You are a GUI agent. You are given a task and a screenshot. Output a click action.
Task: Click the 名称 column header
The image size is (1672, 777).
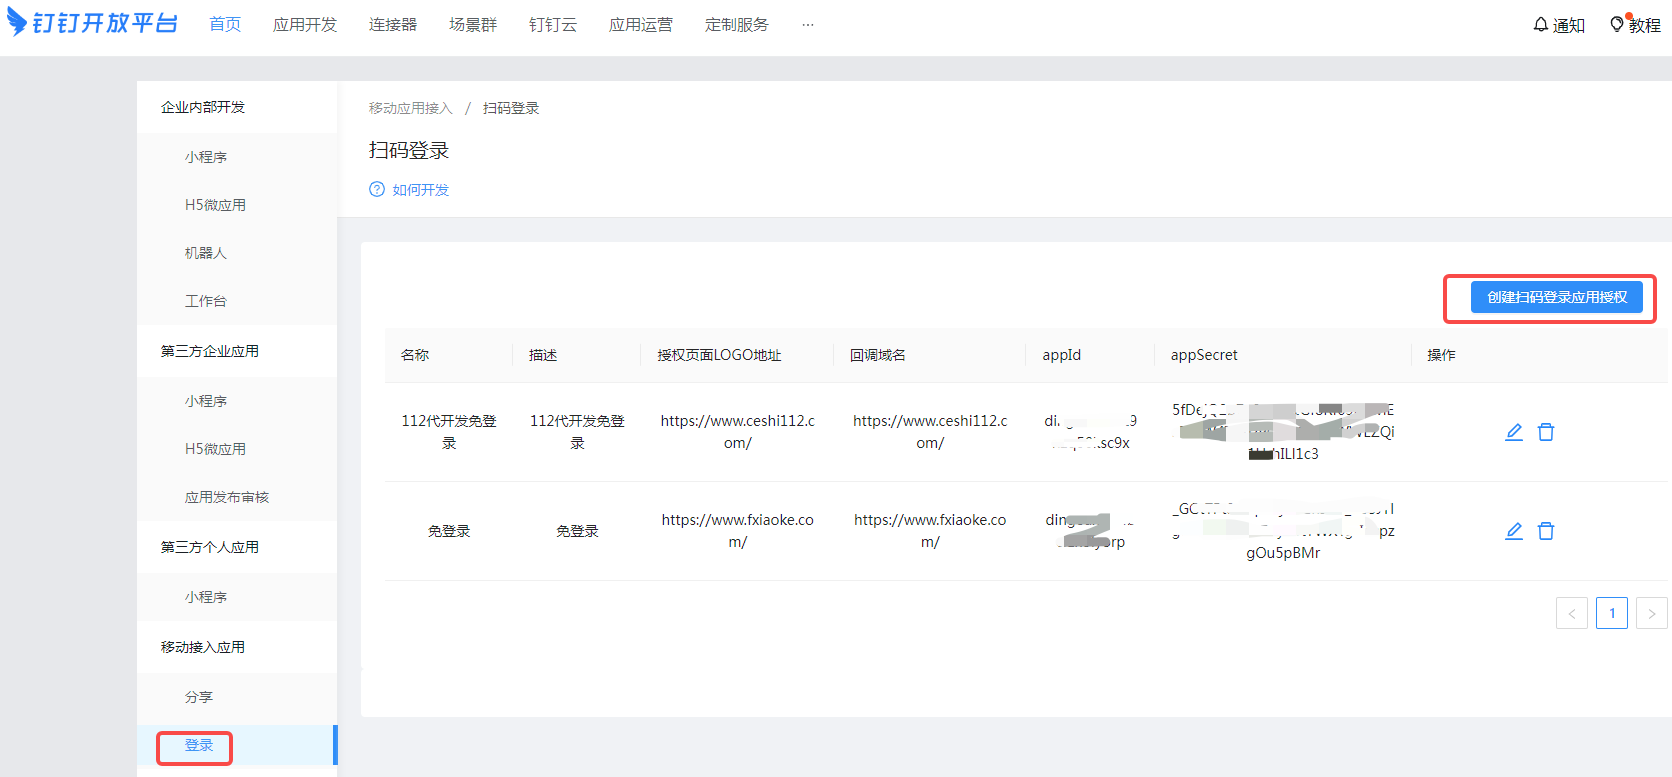coord(415,355)
